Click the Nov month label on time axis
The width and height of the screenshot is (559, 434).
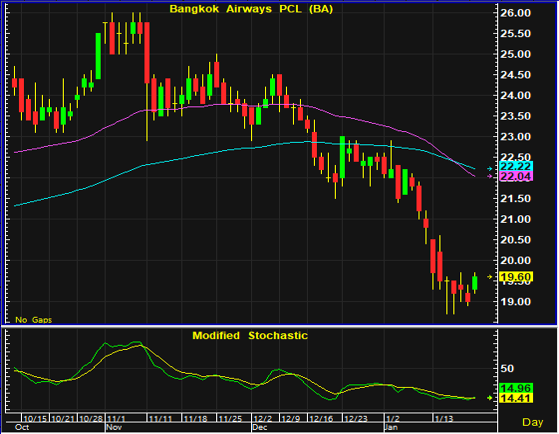tap(114, 427)
